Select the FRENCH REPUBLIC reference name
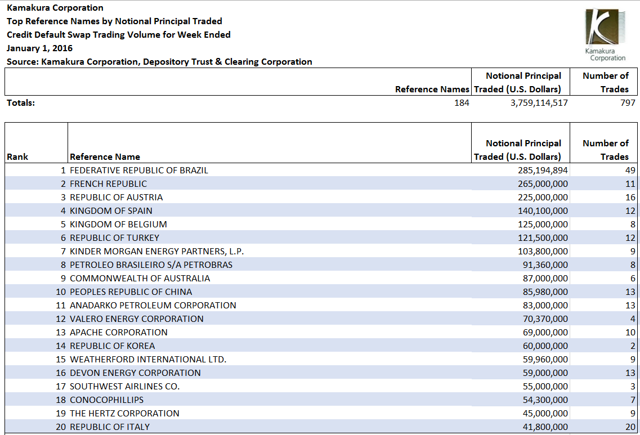The height and width of the screenshot is (435, 640). pos(108,184)
